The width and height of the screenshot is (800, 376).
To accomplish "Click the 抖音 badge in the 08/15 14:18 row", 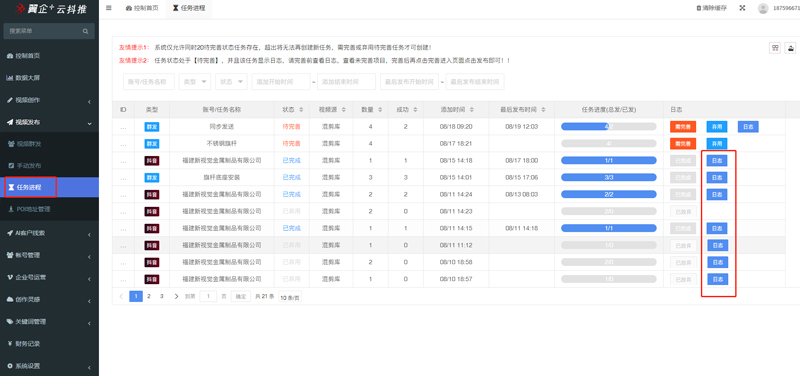I will 152,161.
